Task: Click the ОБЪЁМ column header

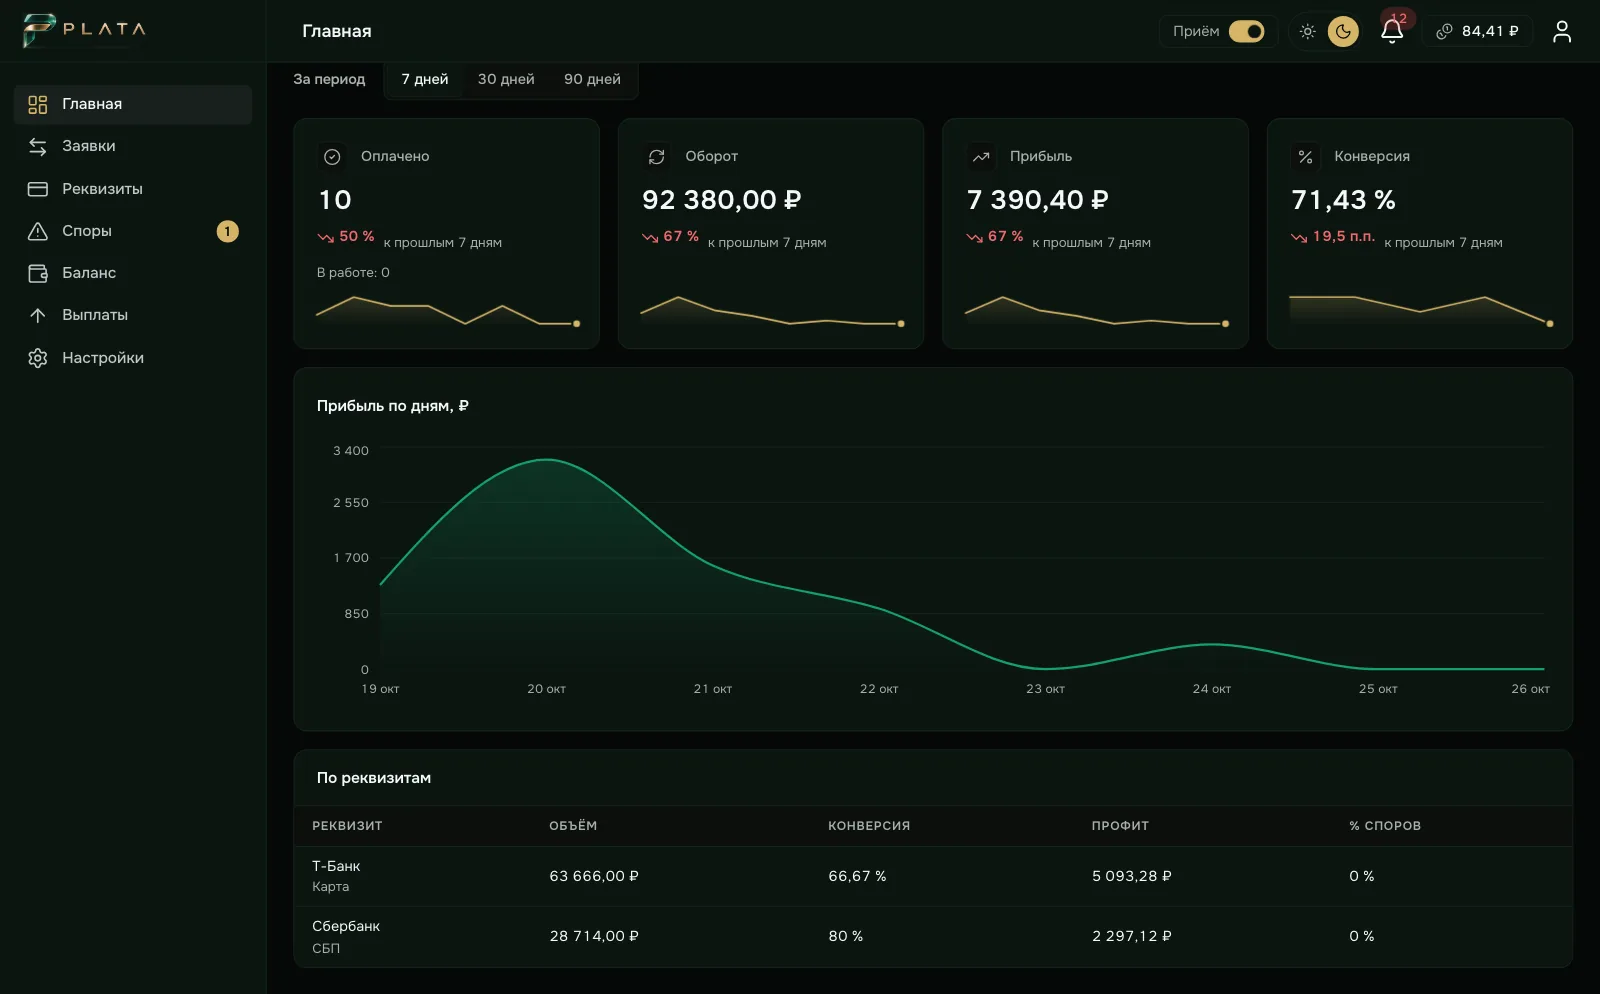Action: pyautogui.click(x=573, y=826)
